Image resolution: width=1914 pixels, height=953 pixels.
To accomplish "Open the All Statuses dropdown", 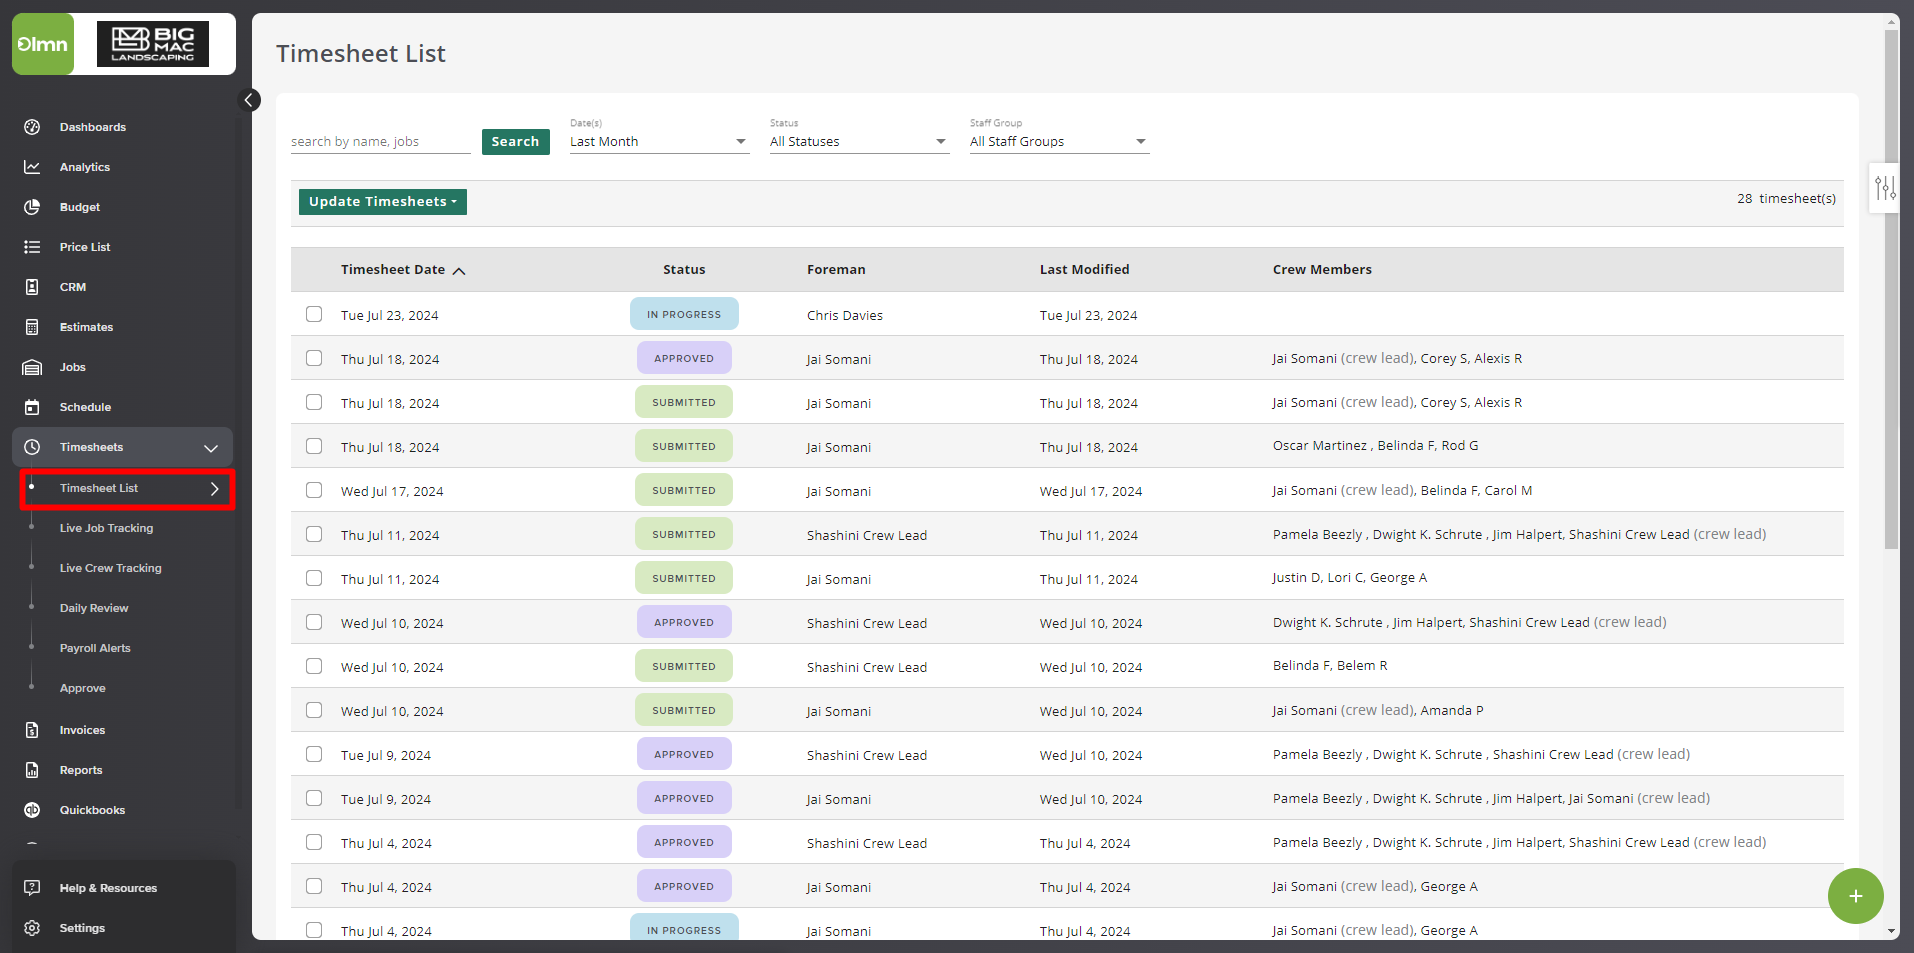I will click(859, 142).
